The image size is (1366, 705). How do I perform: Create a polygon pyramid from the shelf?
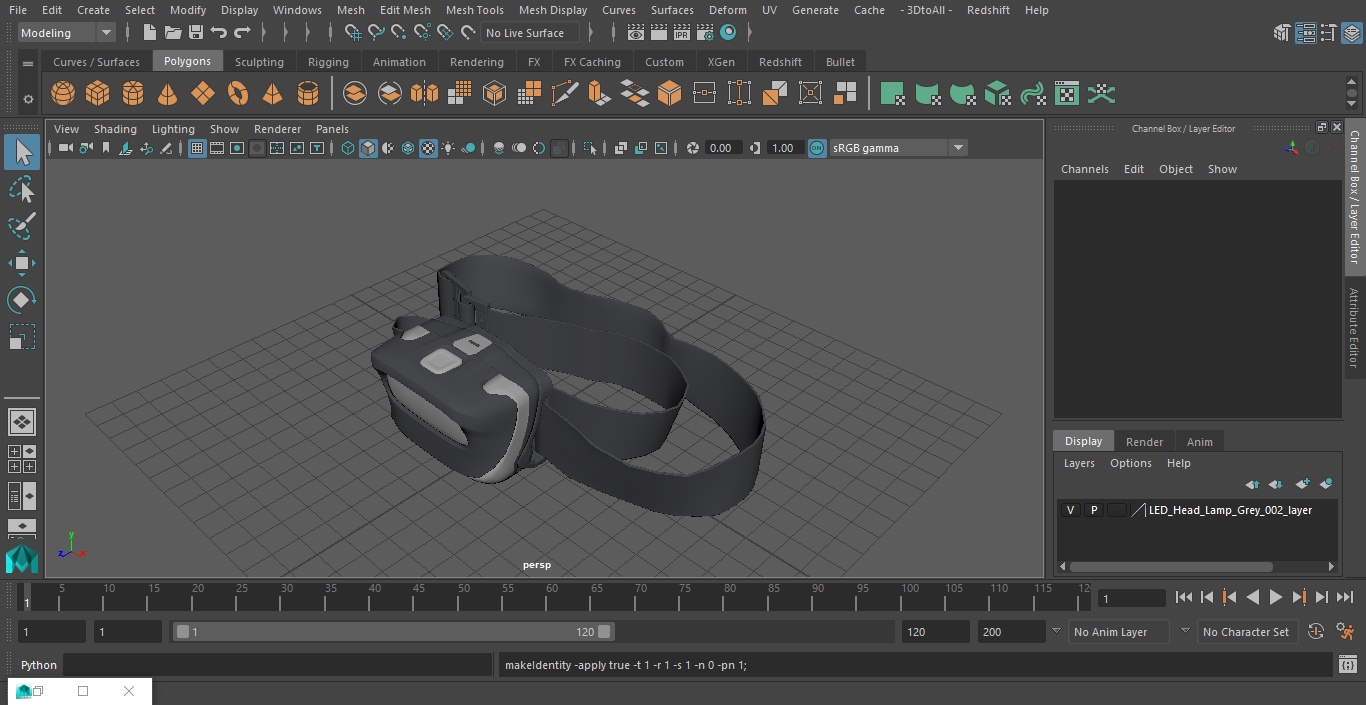coord(273,94)
